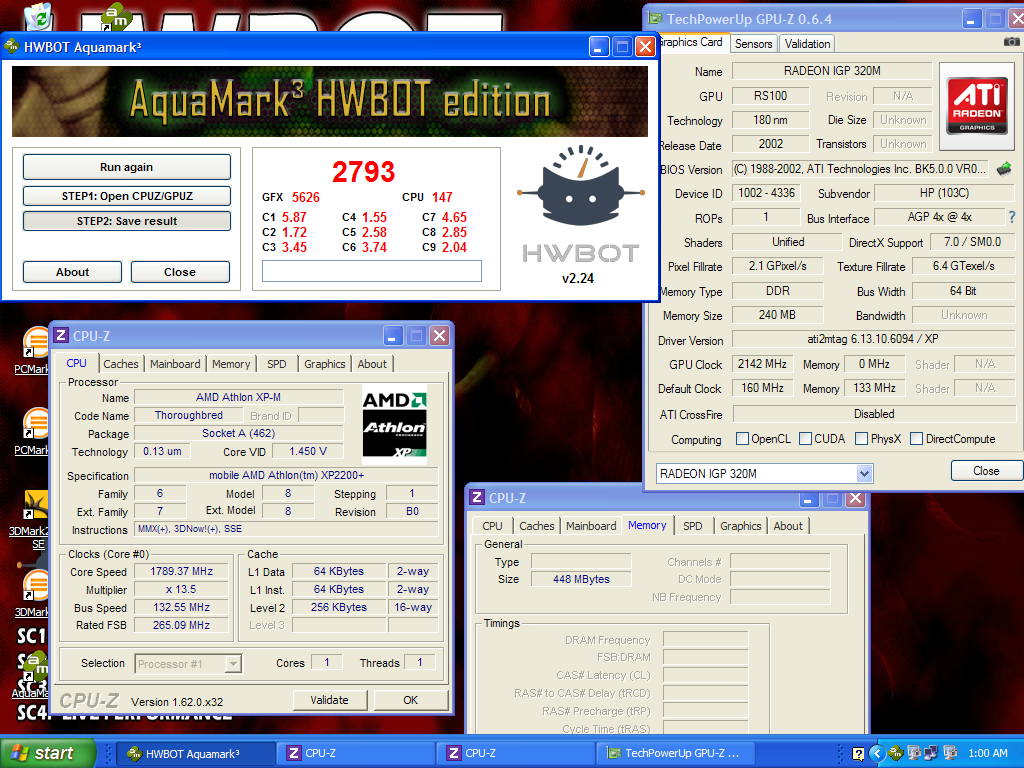Click the OK button in CPU-Z
Screen dimensions: 1024x768
410,700
